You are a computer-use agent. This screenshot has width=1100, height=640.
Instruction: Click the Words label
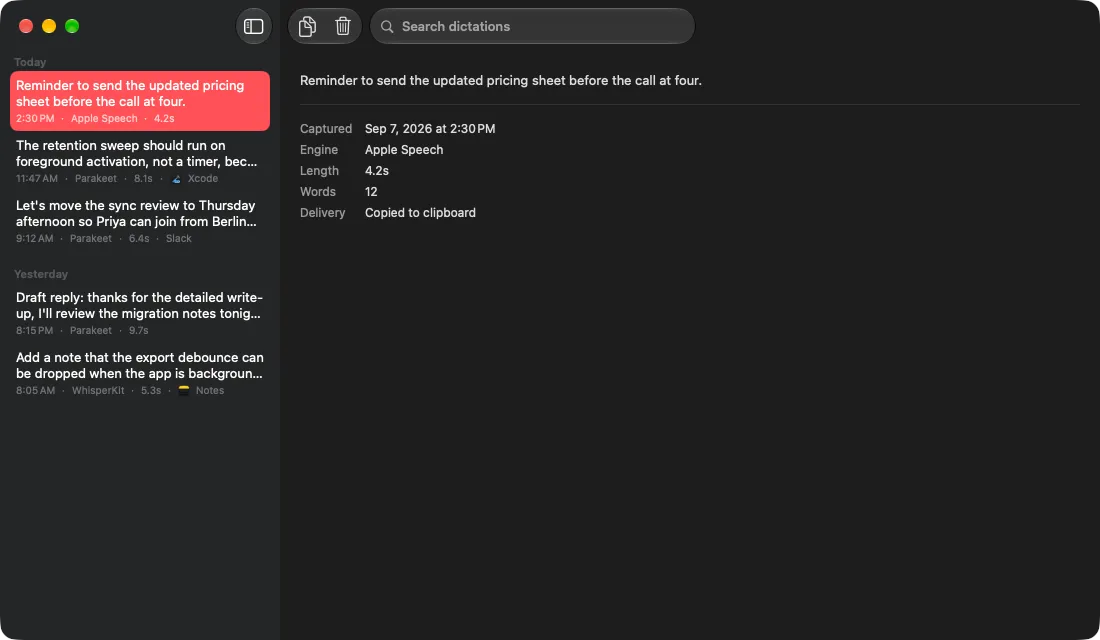click(x=317, y=192)
